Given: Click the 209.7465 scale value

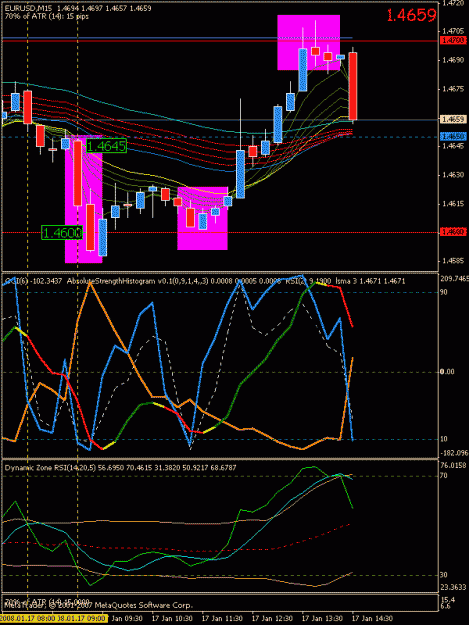Looking at the screenshot, I should (454, 279).
